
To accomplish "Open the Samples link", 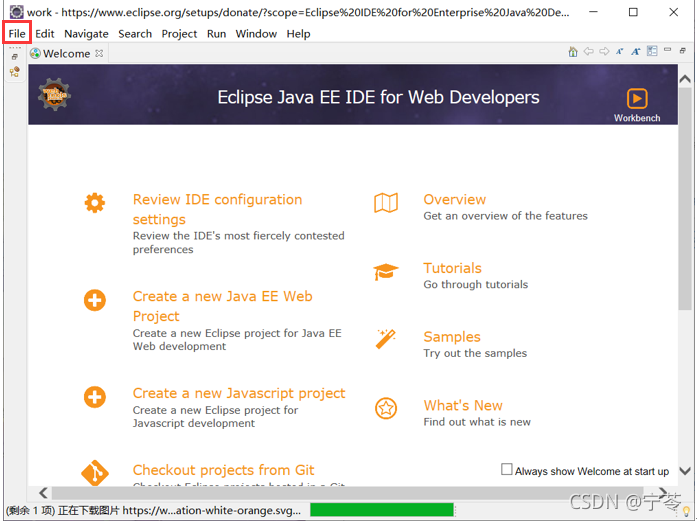I will 452,337.
